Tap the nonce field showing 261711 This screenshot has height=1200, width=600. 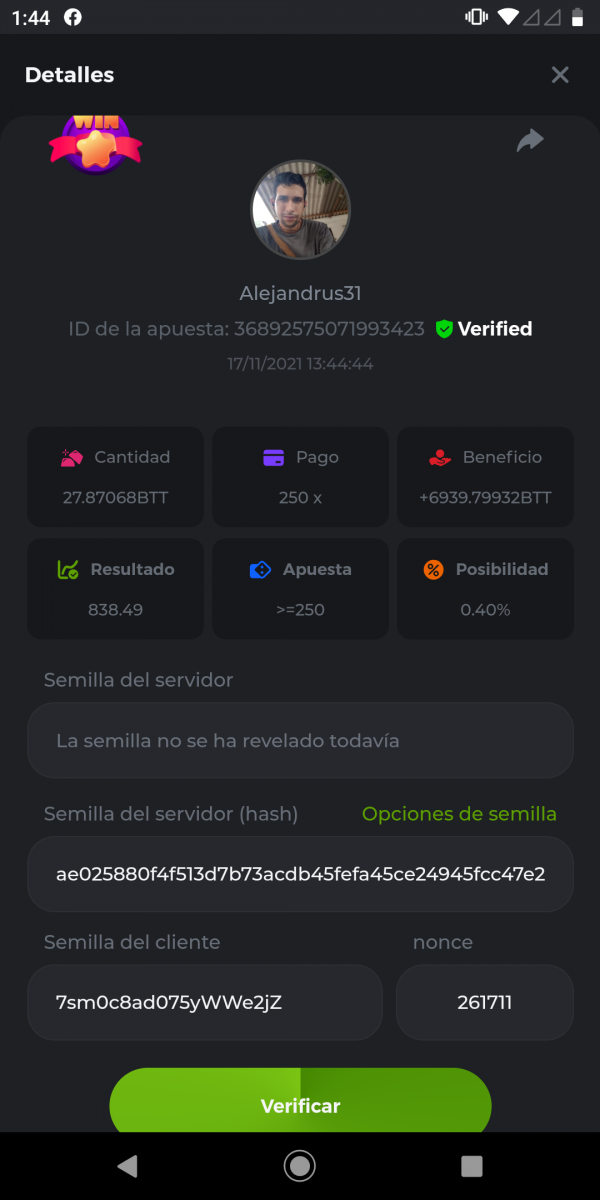[x=485, y=1002]
